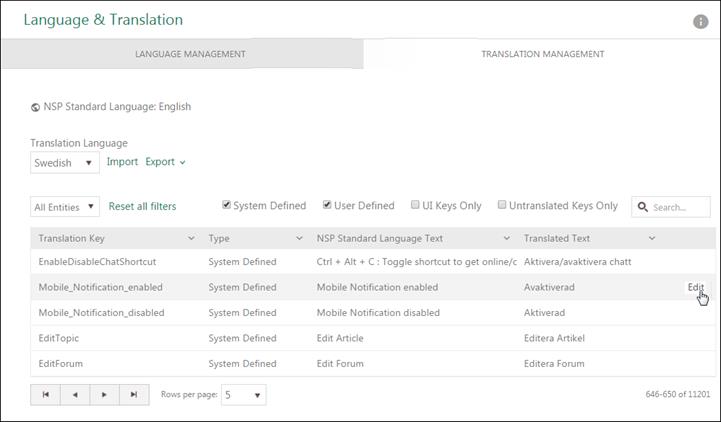Open the Rows per page dropdown
The image size is (721, 422).
point(244,395)
